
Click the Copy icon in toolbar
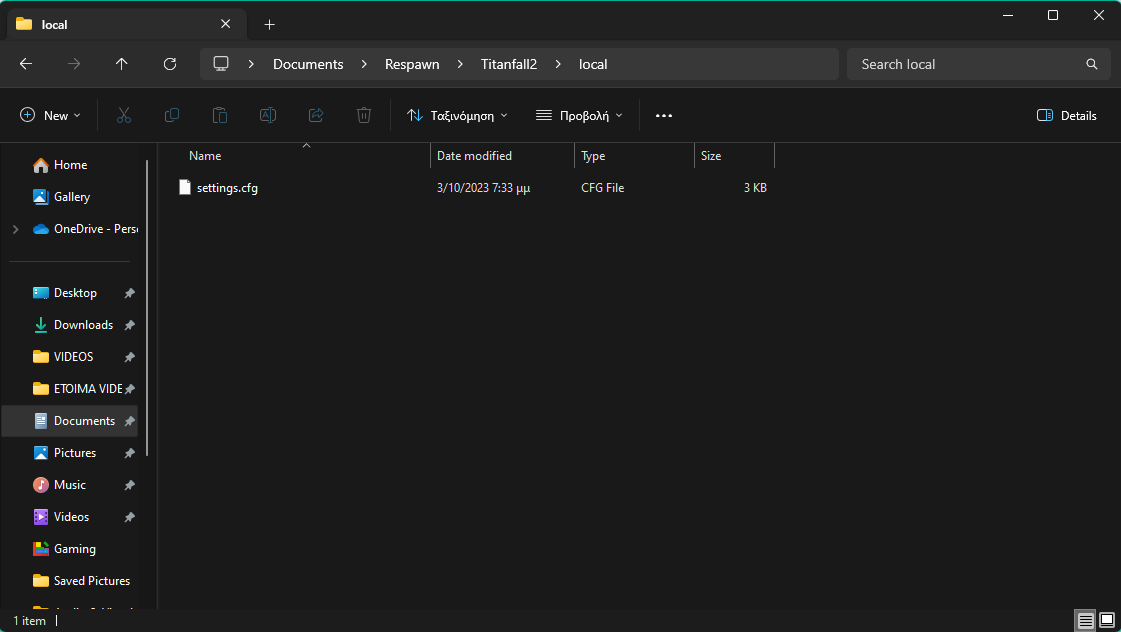[172, 116]
